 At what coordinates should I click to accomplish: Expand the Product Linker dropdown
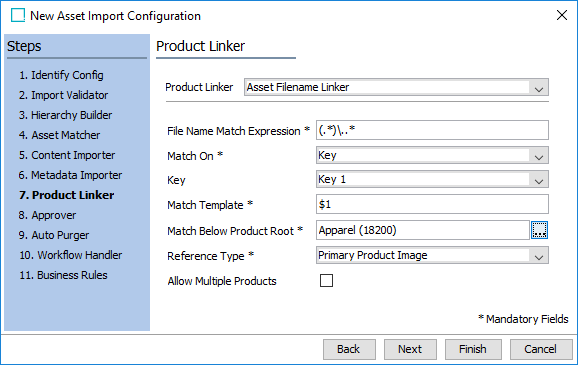[x=396, y=87]
